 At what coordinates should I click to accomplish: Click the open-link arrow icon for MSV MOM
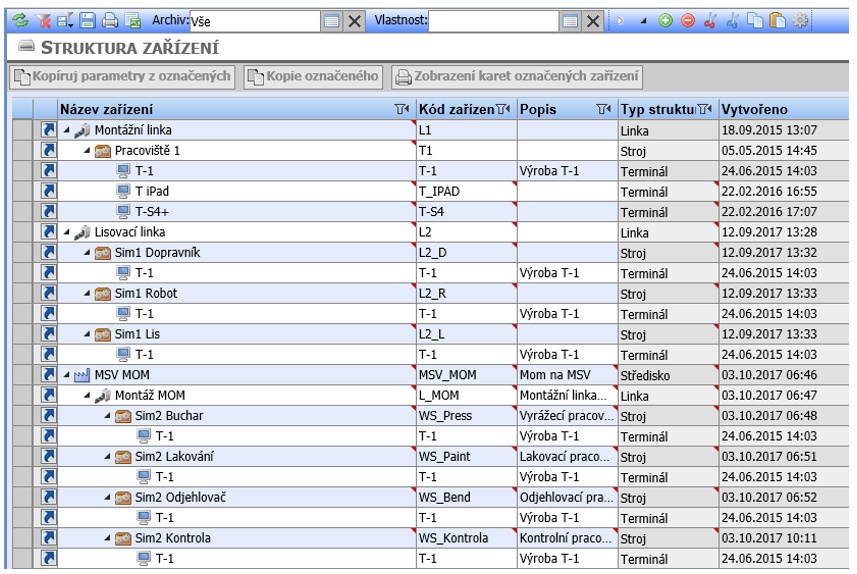click(x=48, y=374)
